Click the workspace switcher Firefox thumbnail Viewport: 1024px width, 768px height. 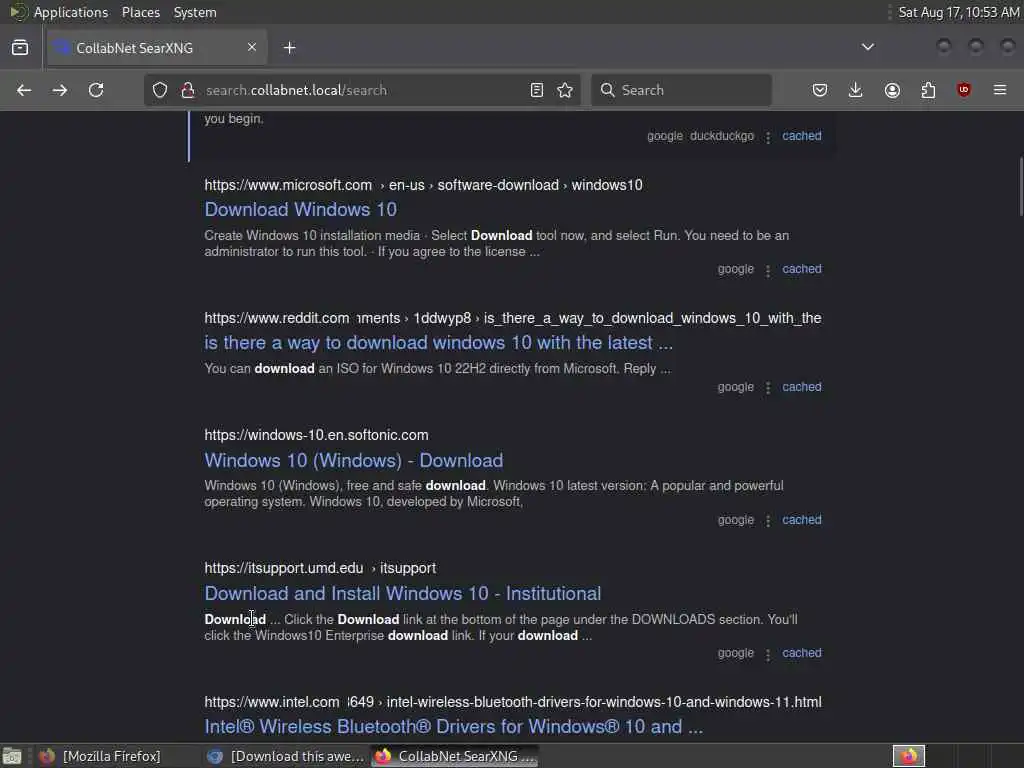909,756
